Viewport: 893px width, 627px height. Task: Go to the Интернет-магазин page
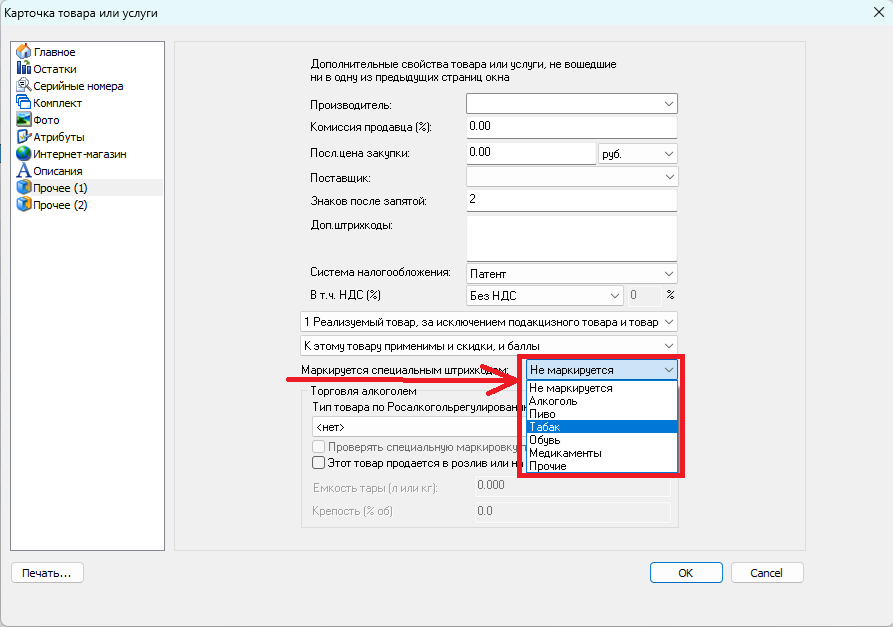click(80, 154)
